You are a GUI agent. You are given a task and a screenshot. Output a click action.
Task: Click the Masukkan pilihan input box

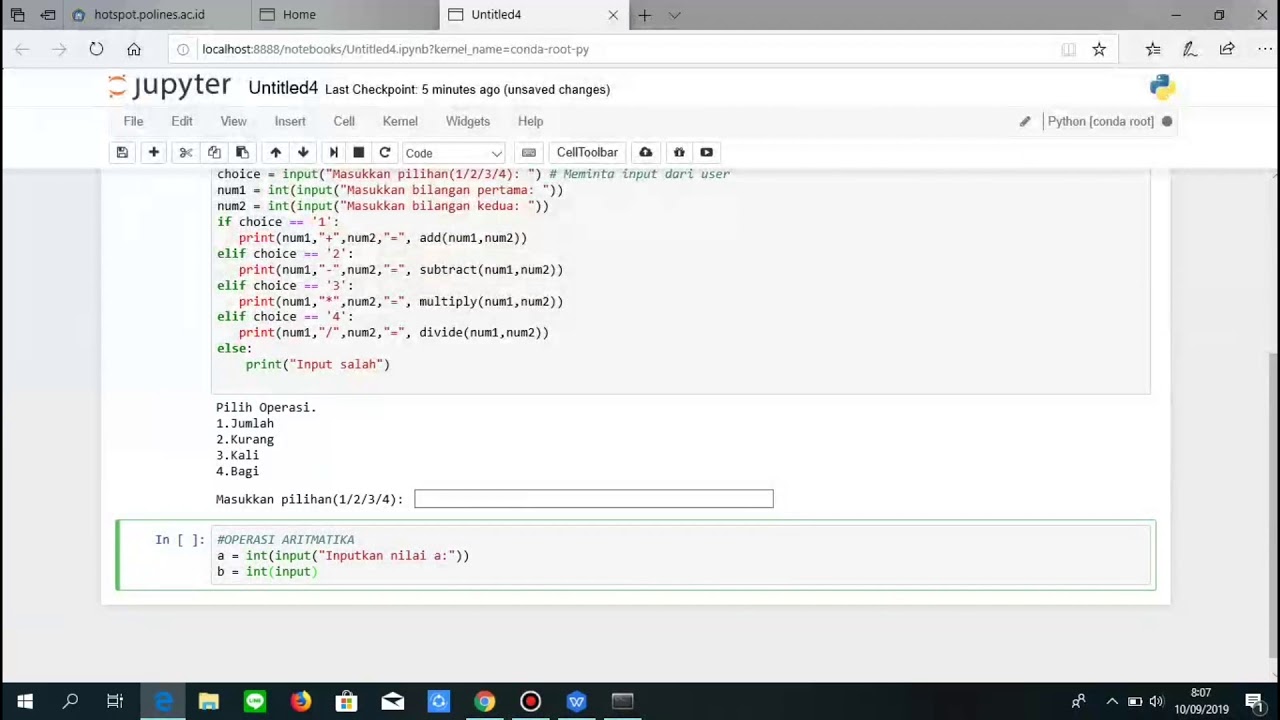click(x=594, y=499)
